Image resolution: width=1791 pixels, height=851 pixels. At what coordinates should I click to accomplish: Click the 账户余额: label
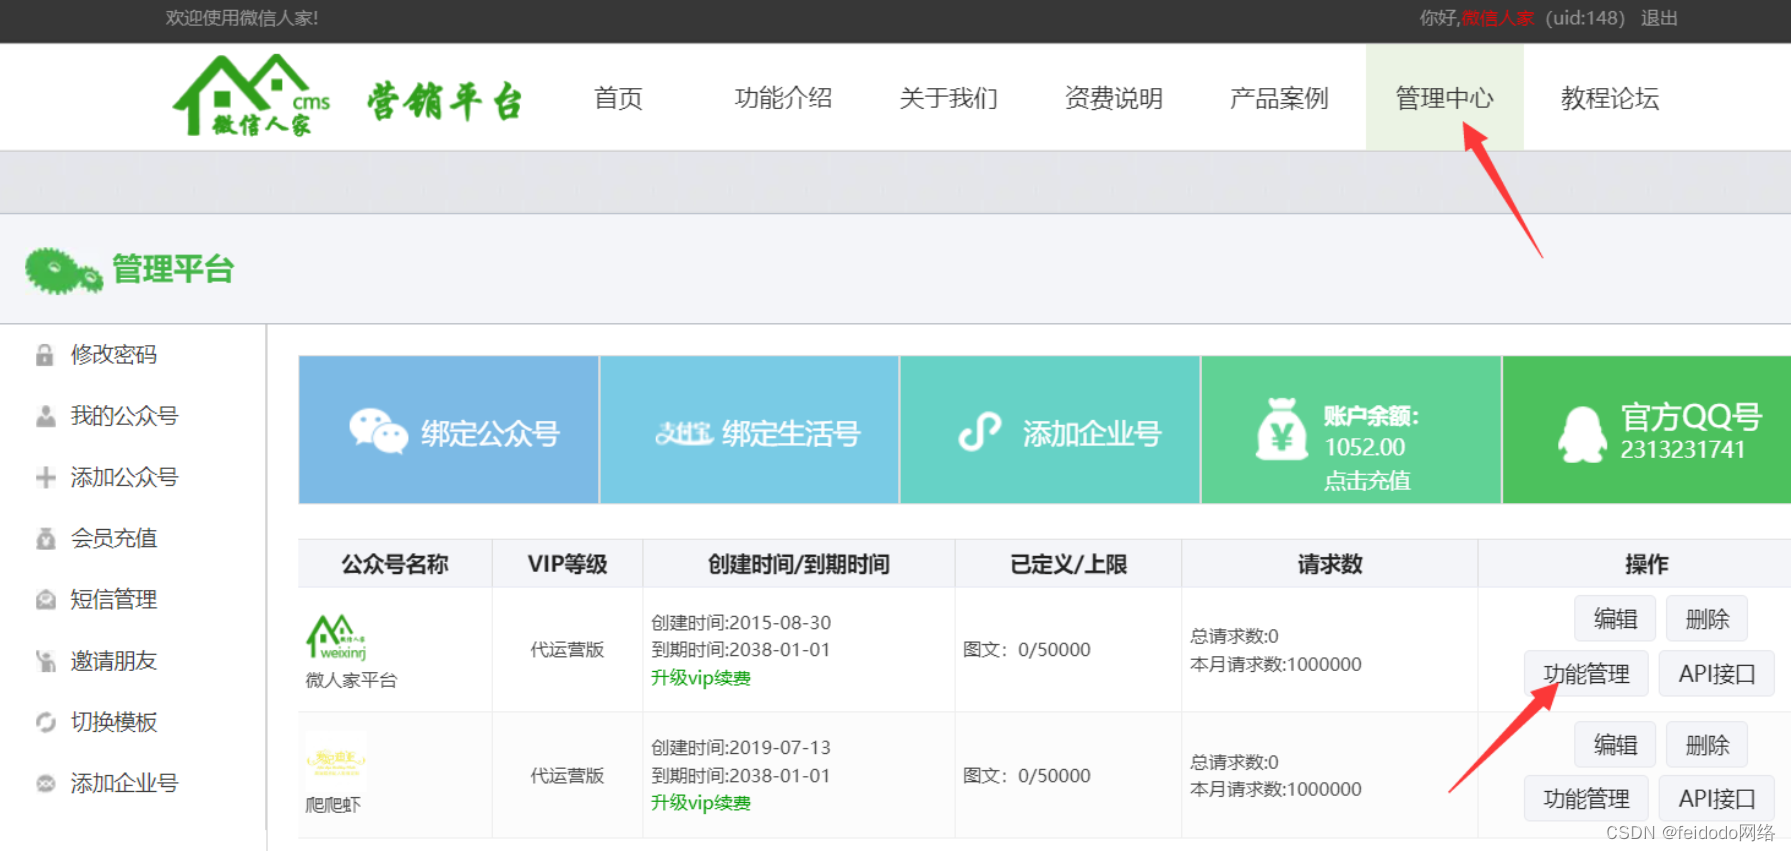pos(1371,416)
